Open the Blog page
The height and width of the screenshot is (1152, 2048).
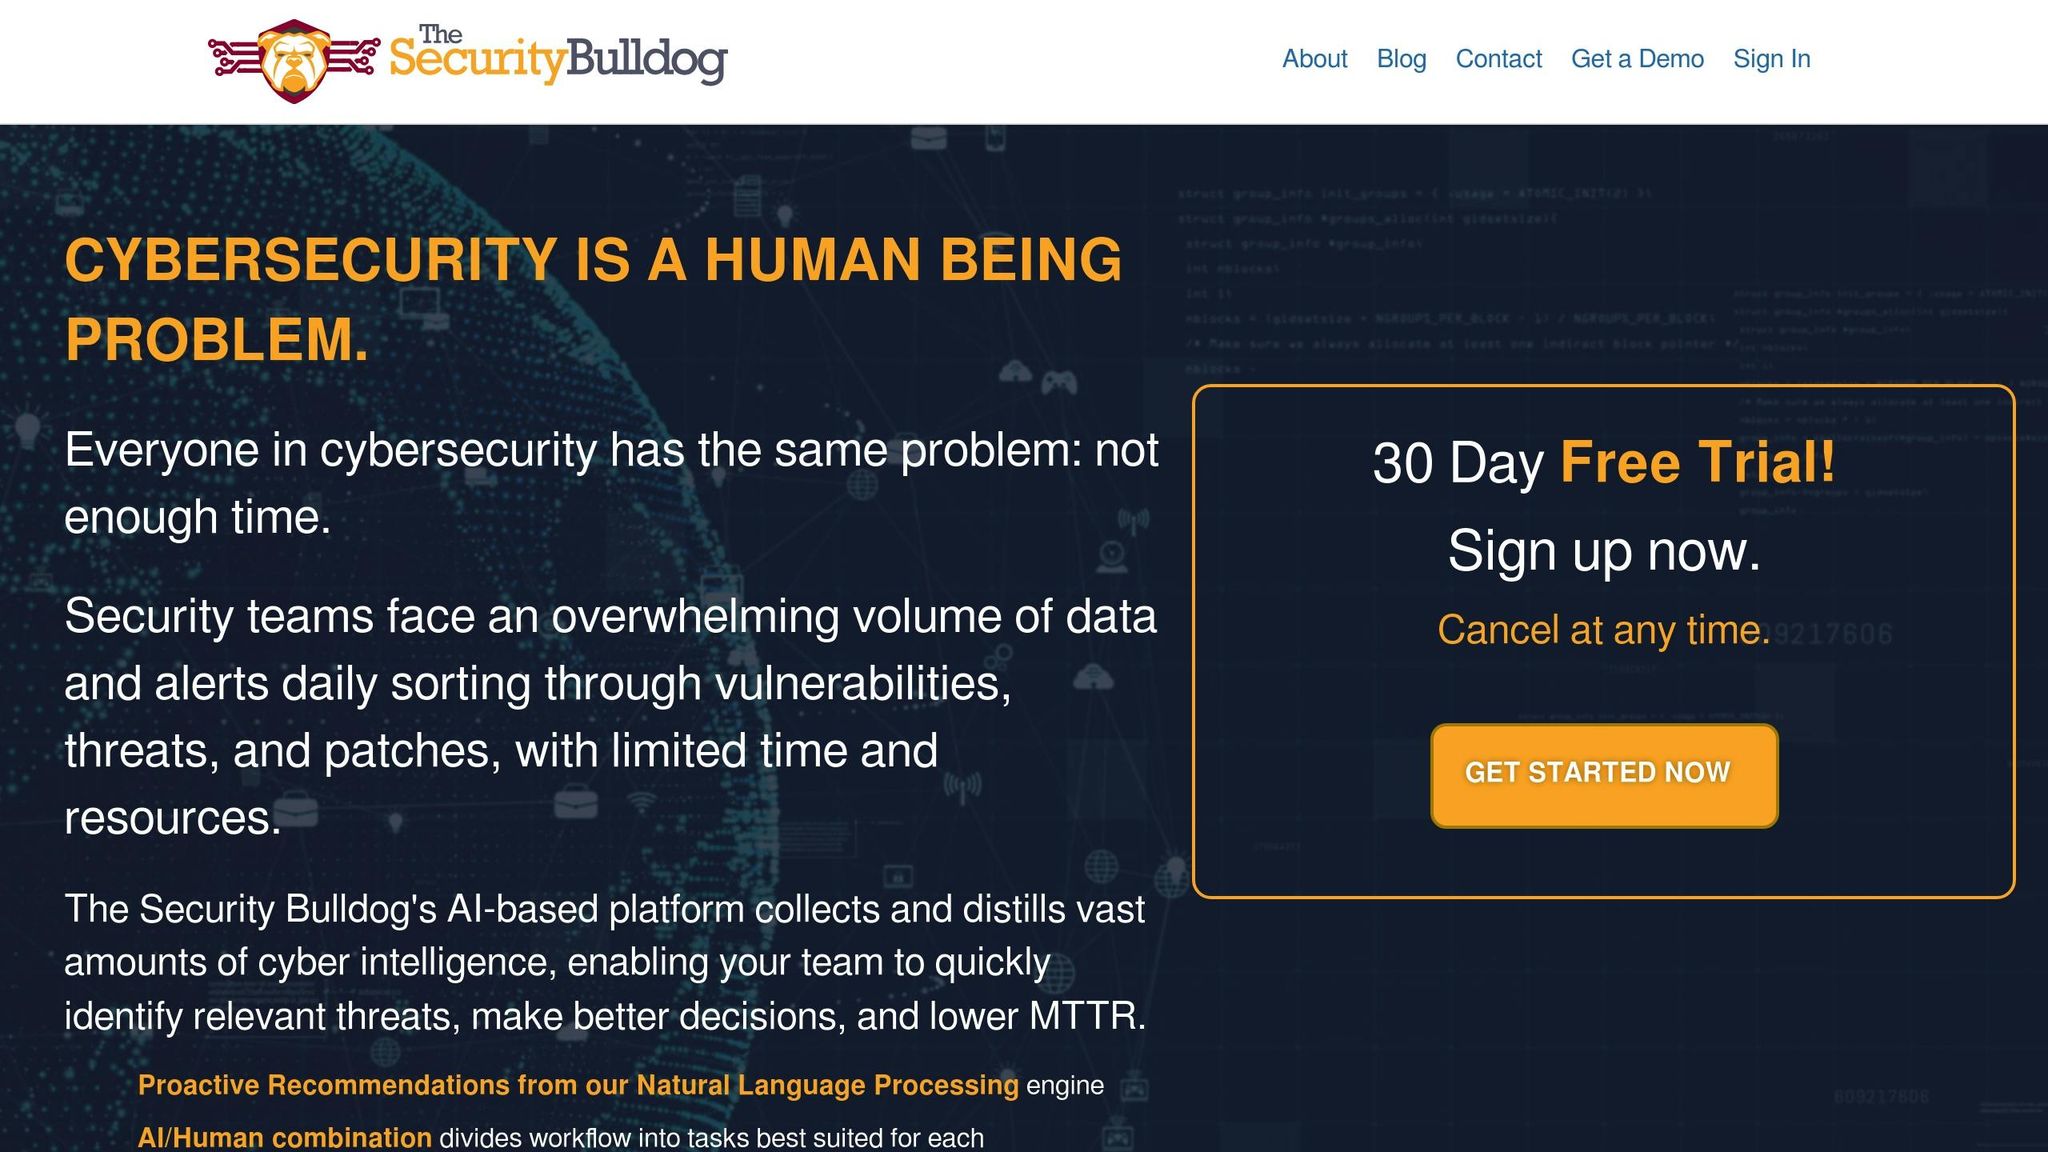(x=1402, y=59)
